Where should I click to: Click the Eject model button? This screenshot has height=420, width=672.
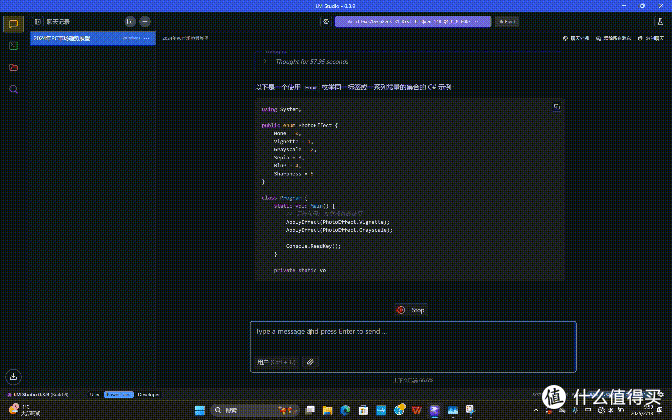pos(507,21)
